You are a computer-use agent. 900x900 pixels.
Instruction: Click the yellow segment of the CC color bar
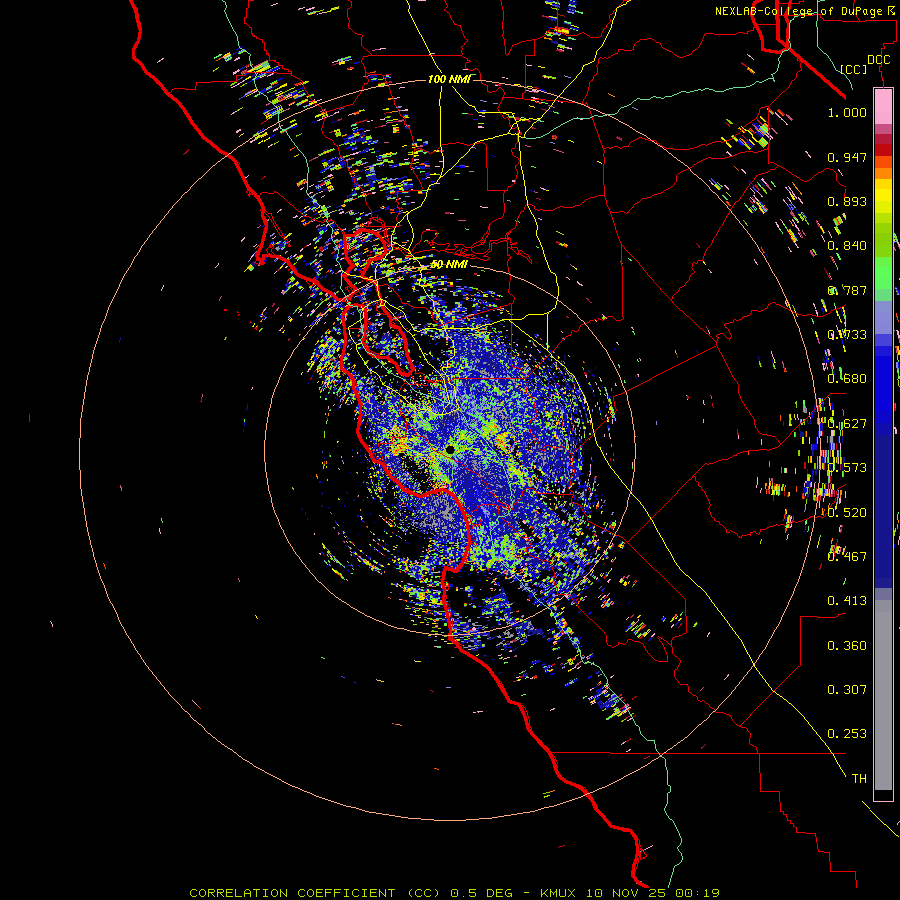pyautogui.click(x=883, y=196)
